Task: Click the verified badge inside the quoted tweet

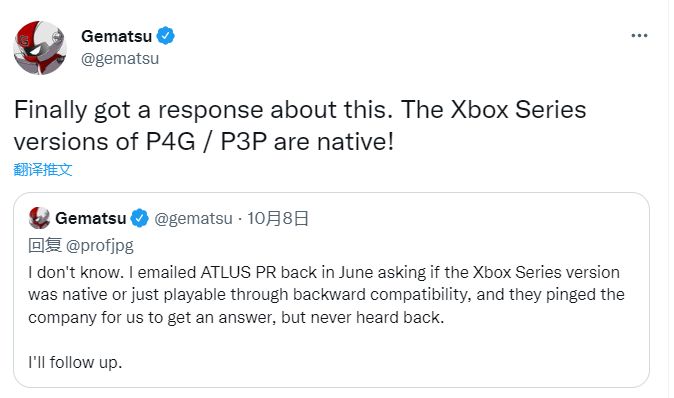Action: tap(139, 218)
